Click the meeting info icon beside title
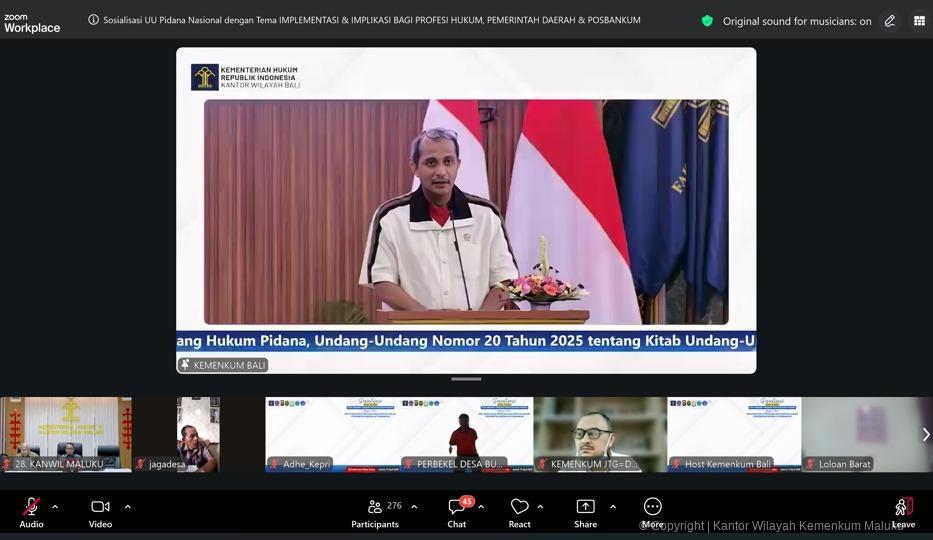This screenshot has height=540, width=933. coord(94,20)
